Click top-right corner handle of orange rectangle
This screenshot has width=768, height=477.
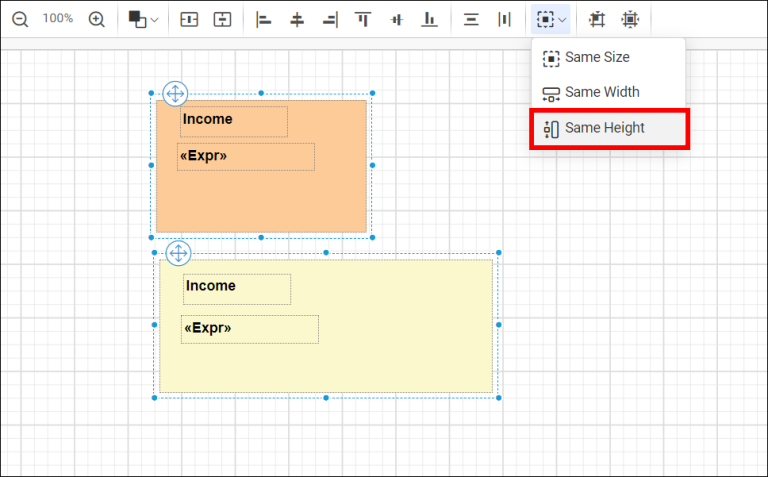point(372,93)
